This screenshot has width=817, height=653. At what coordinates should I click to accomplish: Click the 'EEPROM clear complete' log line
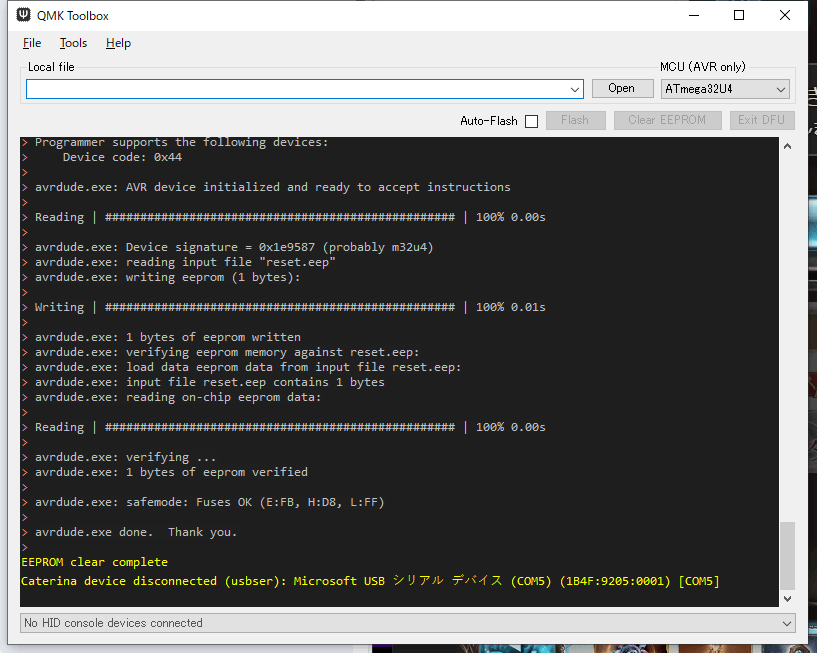94,562
